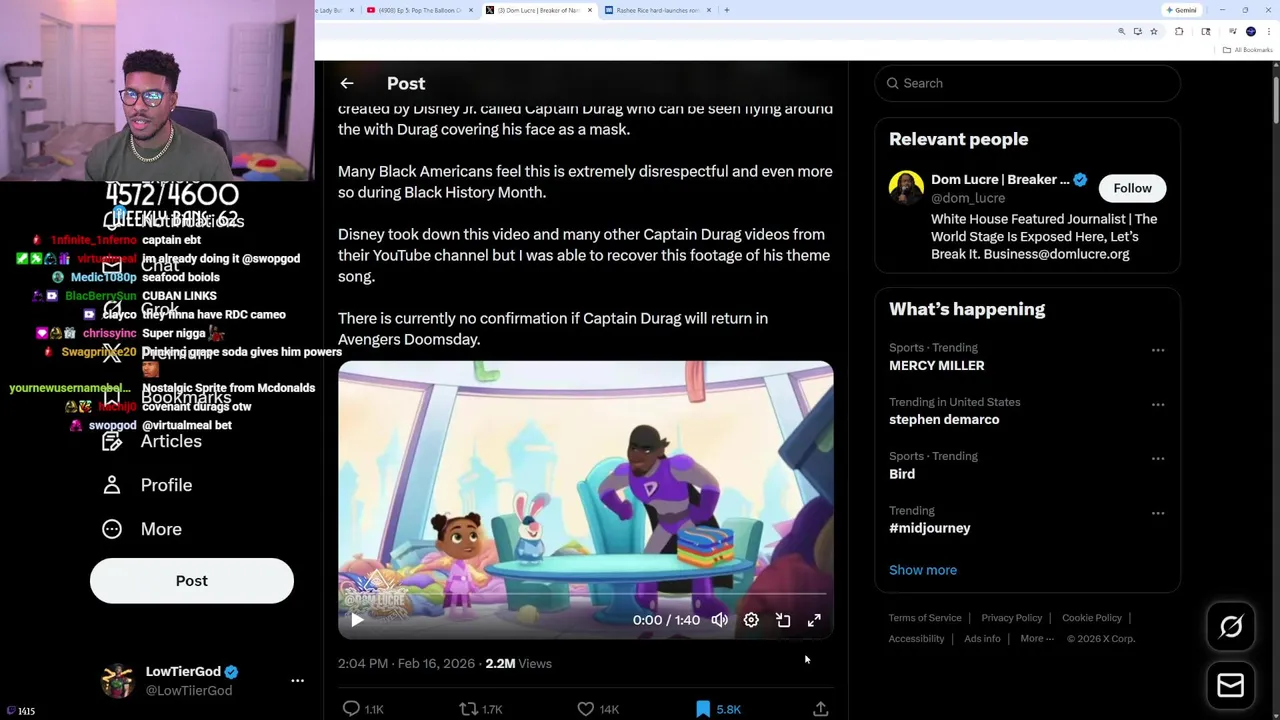The image size is (1280, 720).
Task: Close the Rashee Rice tab
Action: (709, 10)
